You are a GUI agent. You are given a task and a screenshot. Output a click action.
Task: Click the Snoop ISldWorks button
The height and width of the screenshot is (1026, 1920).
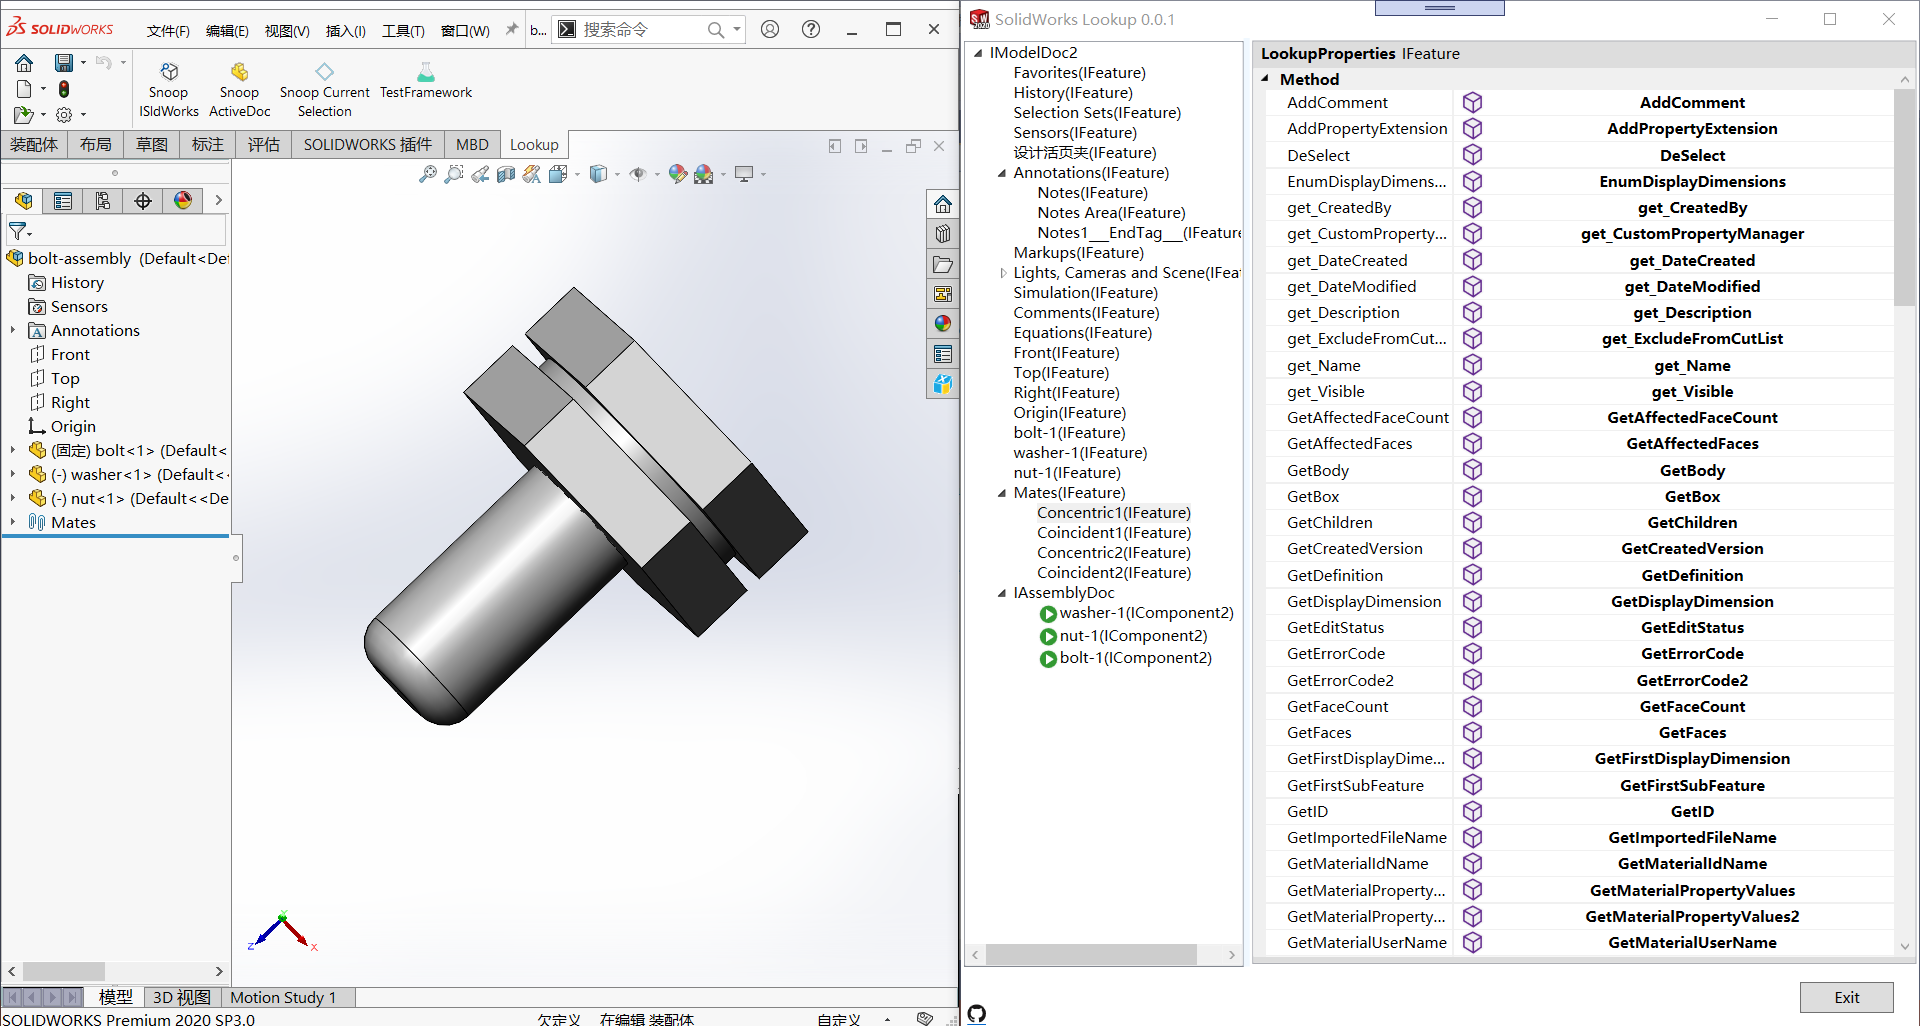(x=169, y=89)
